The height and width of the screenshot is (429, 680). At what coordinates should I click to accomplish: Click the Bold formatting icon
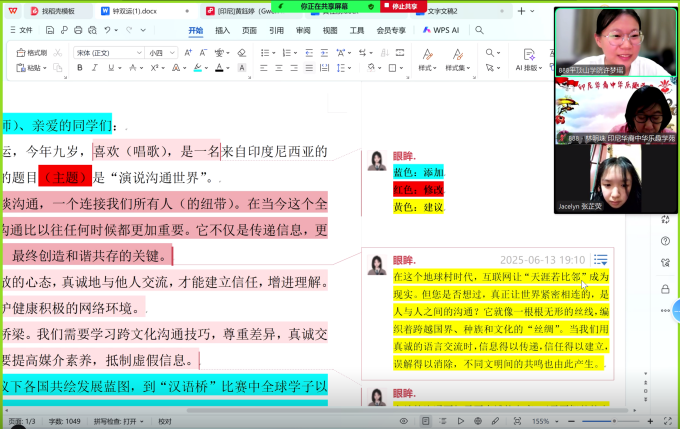point(80,68)
